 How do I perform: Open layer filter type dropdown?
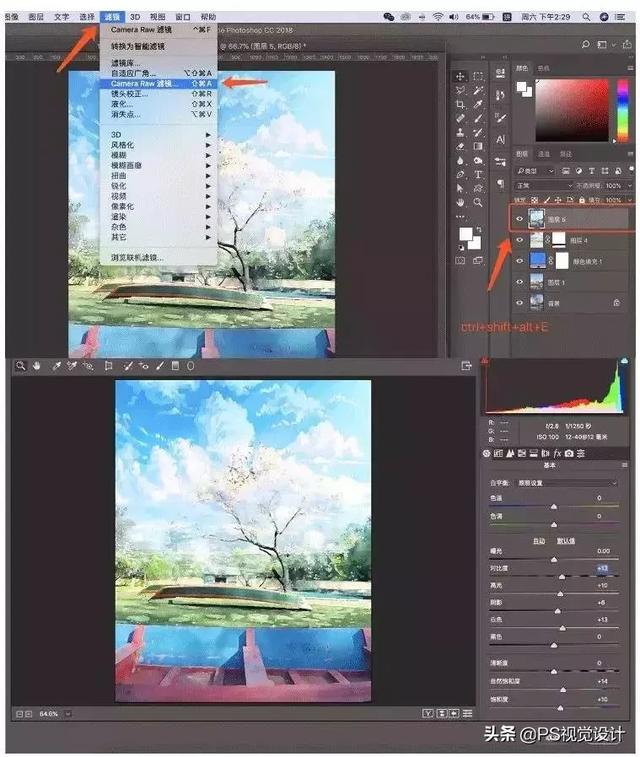pos(536,171)
